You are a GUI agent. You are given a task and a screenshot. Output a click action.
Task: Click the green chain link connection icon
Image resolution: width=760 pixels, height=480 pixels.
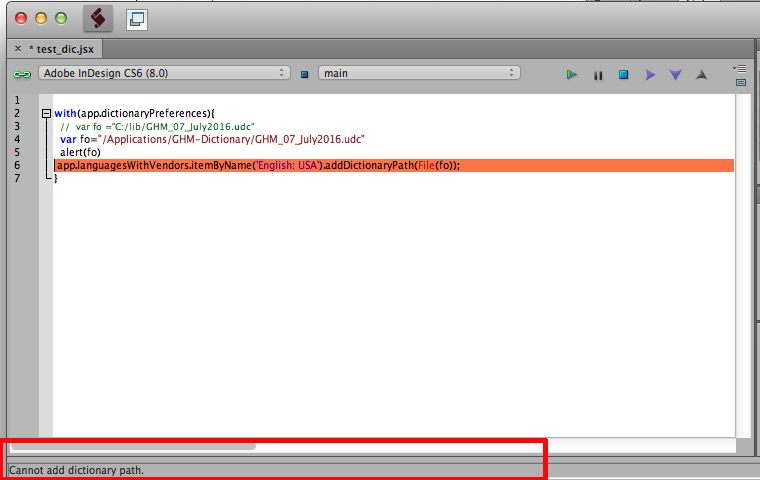coord(22,74)
